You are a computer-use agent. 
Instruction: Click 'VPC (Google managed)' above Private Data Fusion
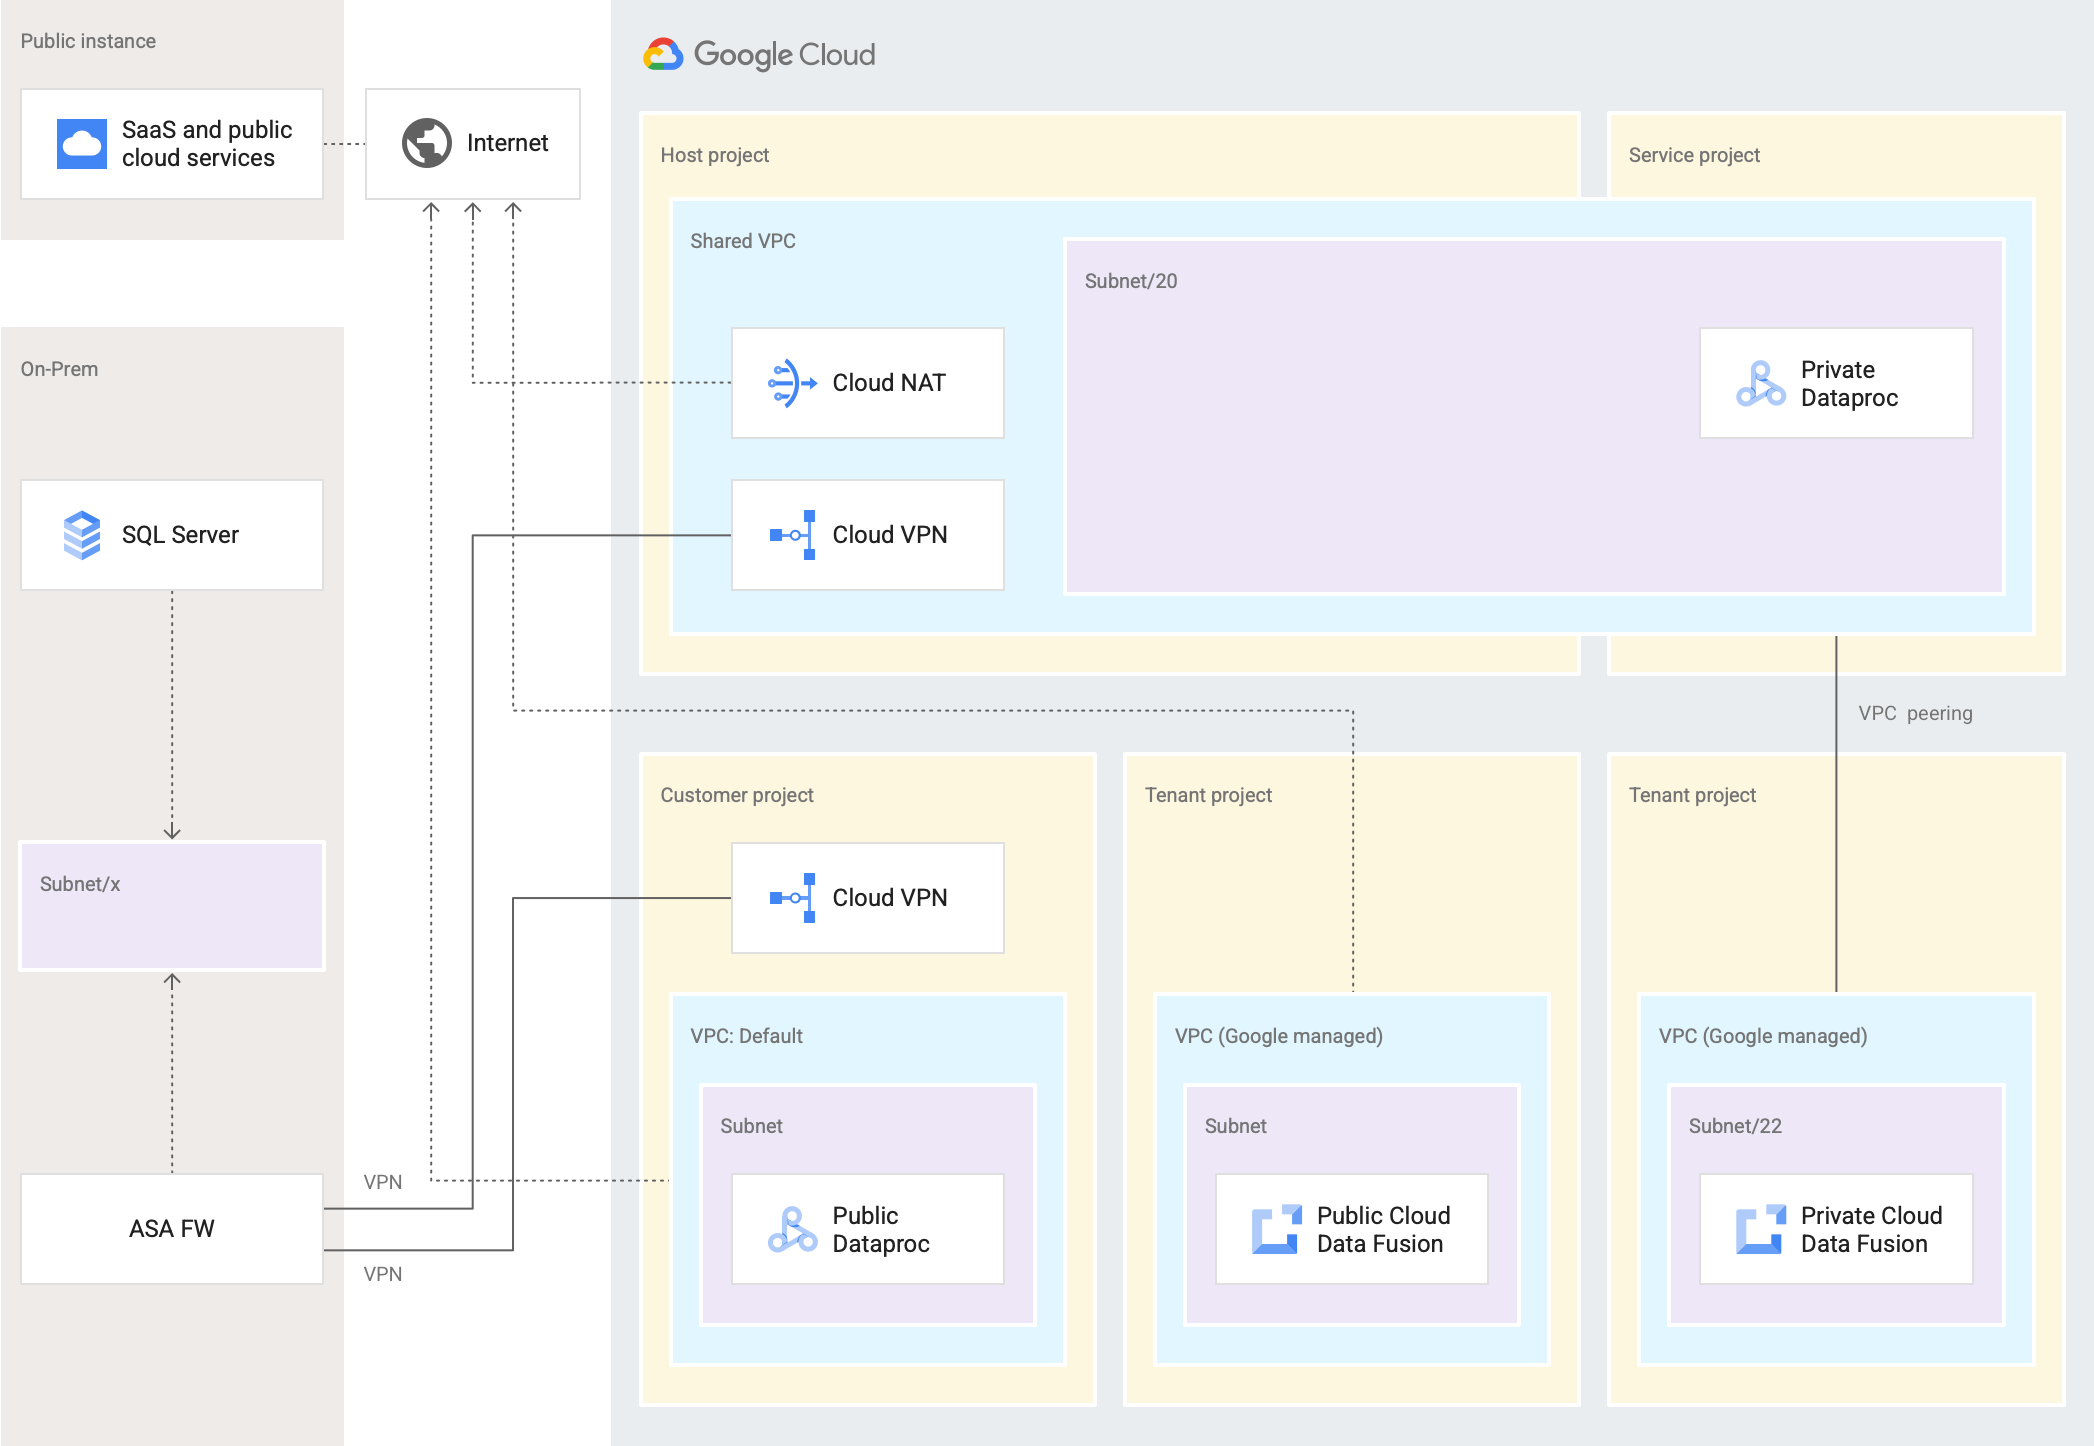click(1763, 1036)
